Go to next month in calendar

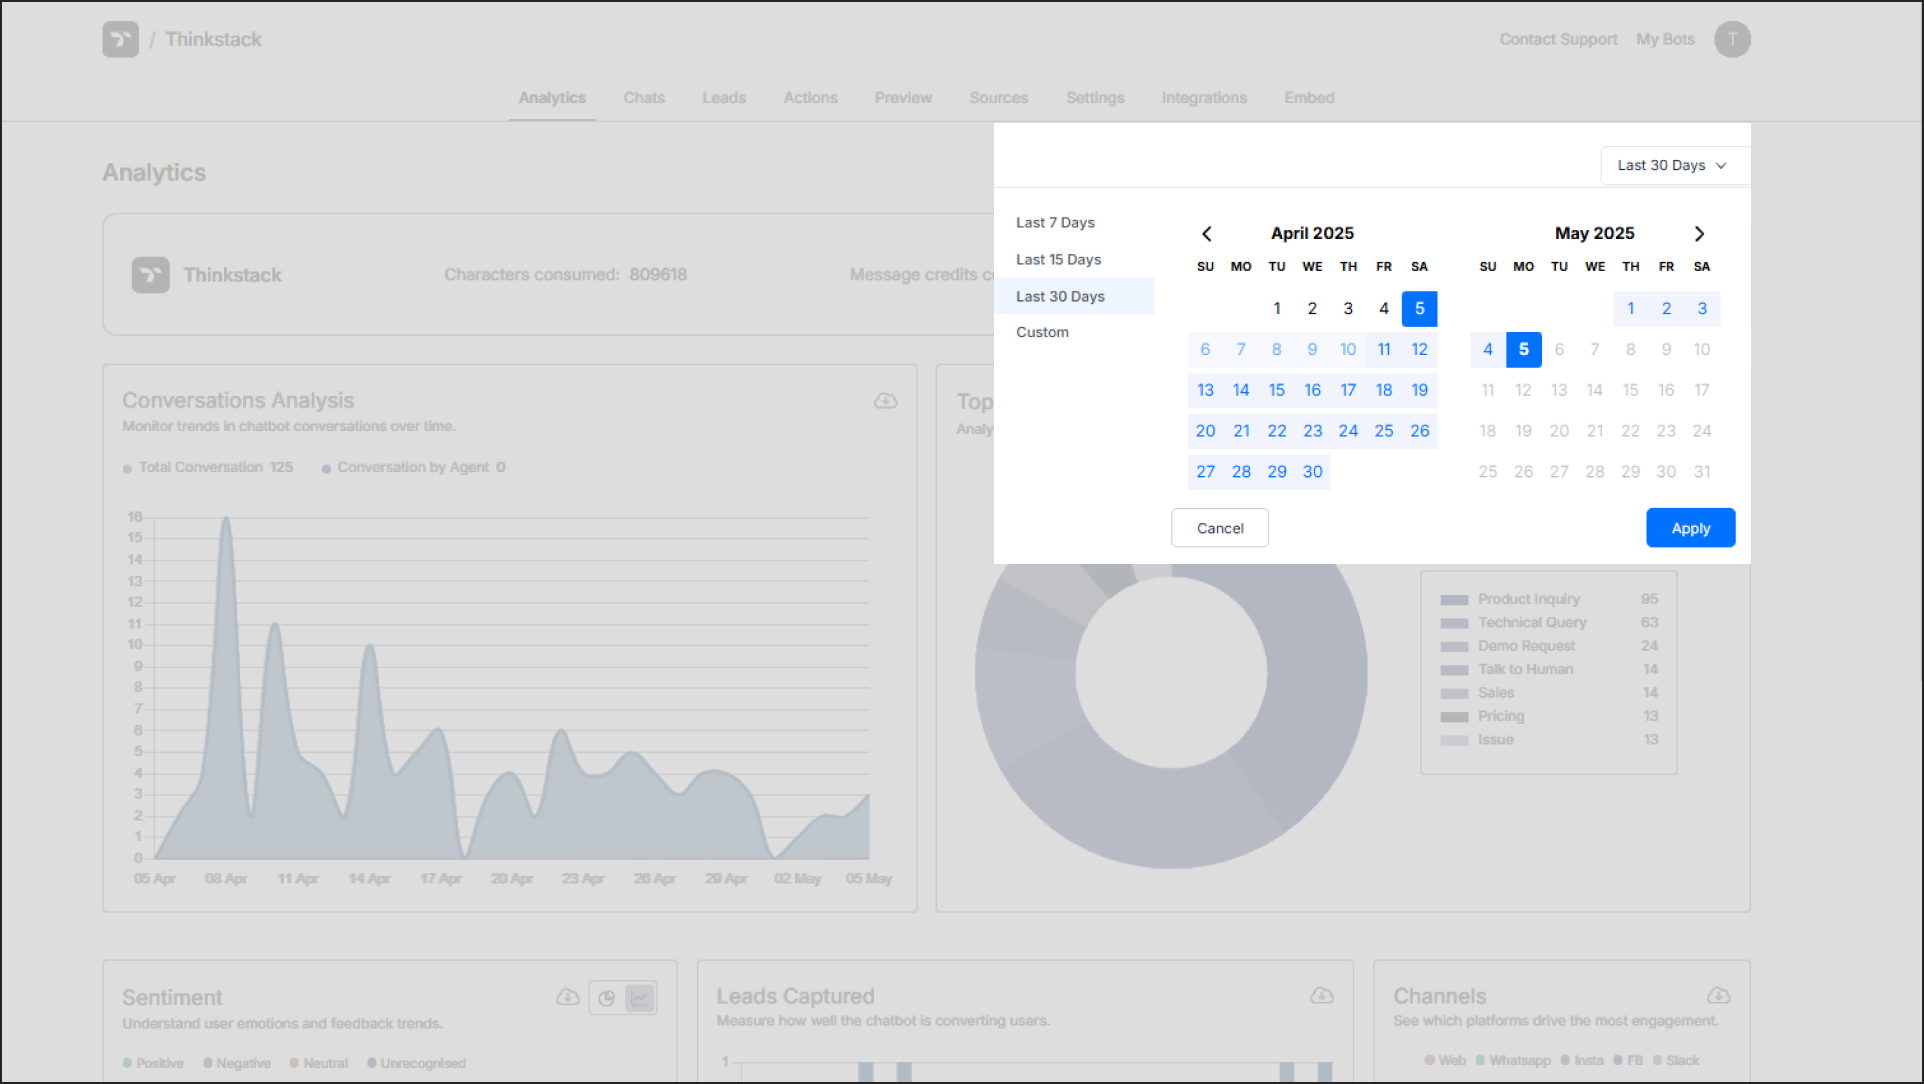pyautogui.click(x=1699, y=234)
